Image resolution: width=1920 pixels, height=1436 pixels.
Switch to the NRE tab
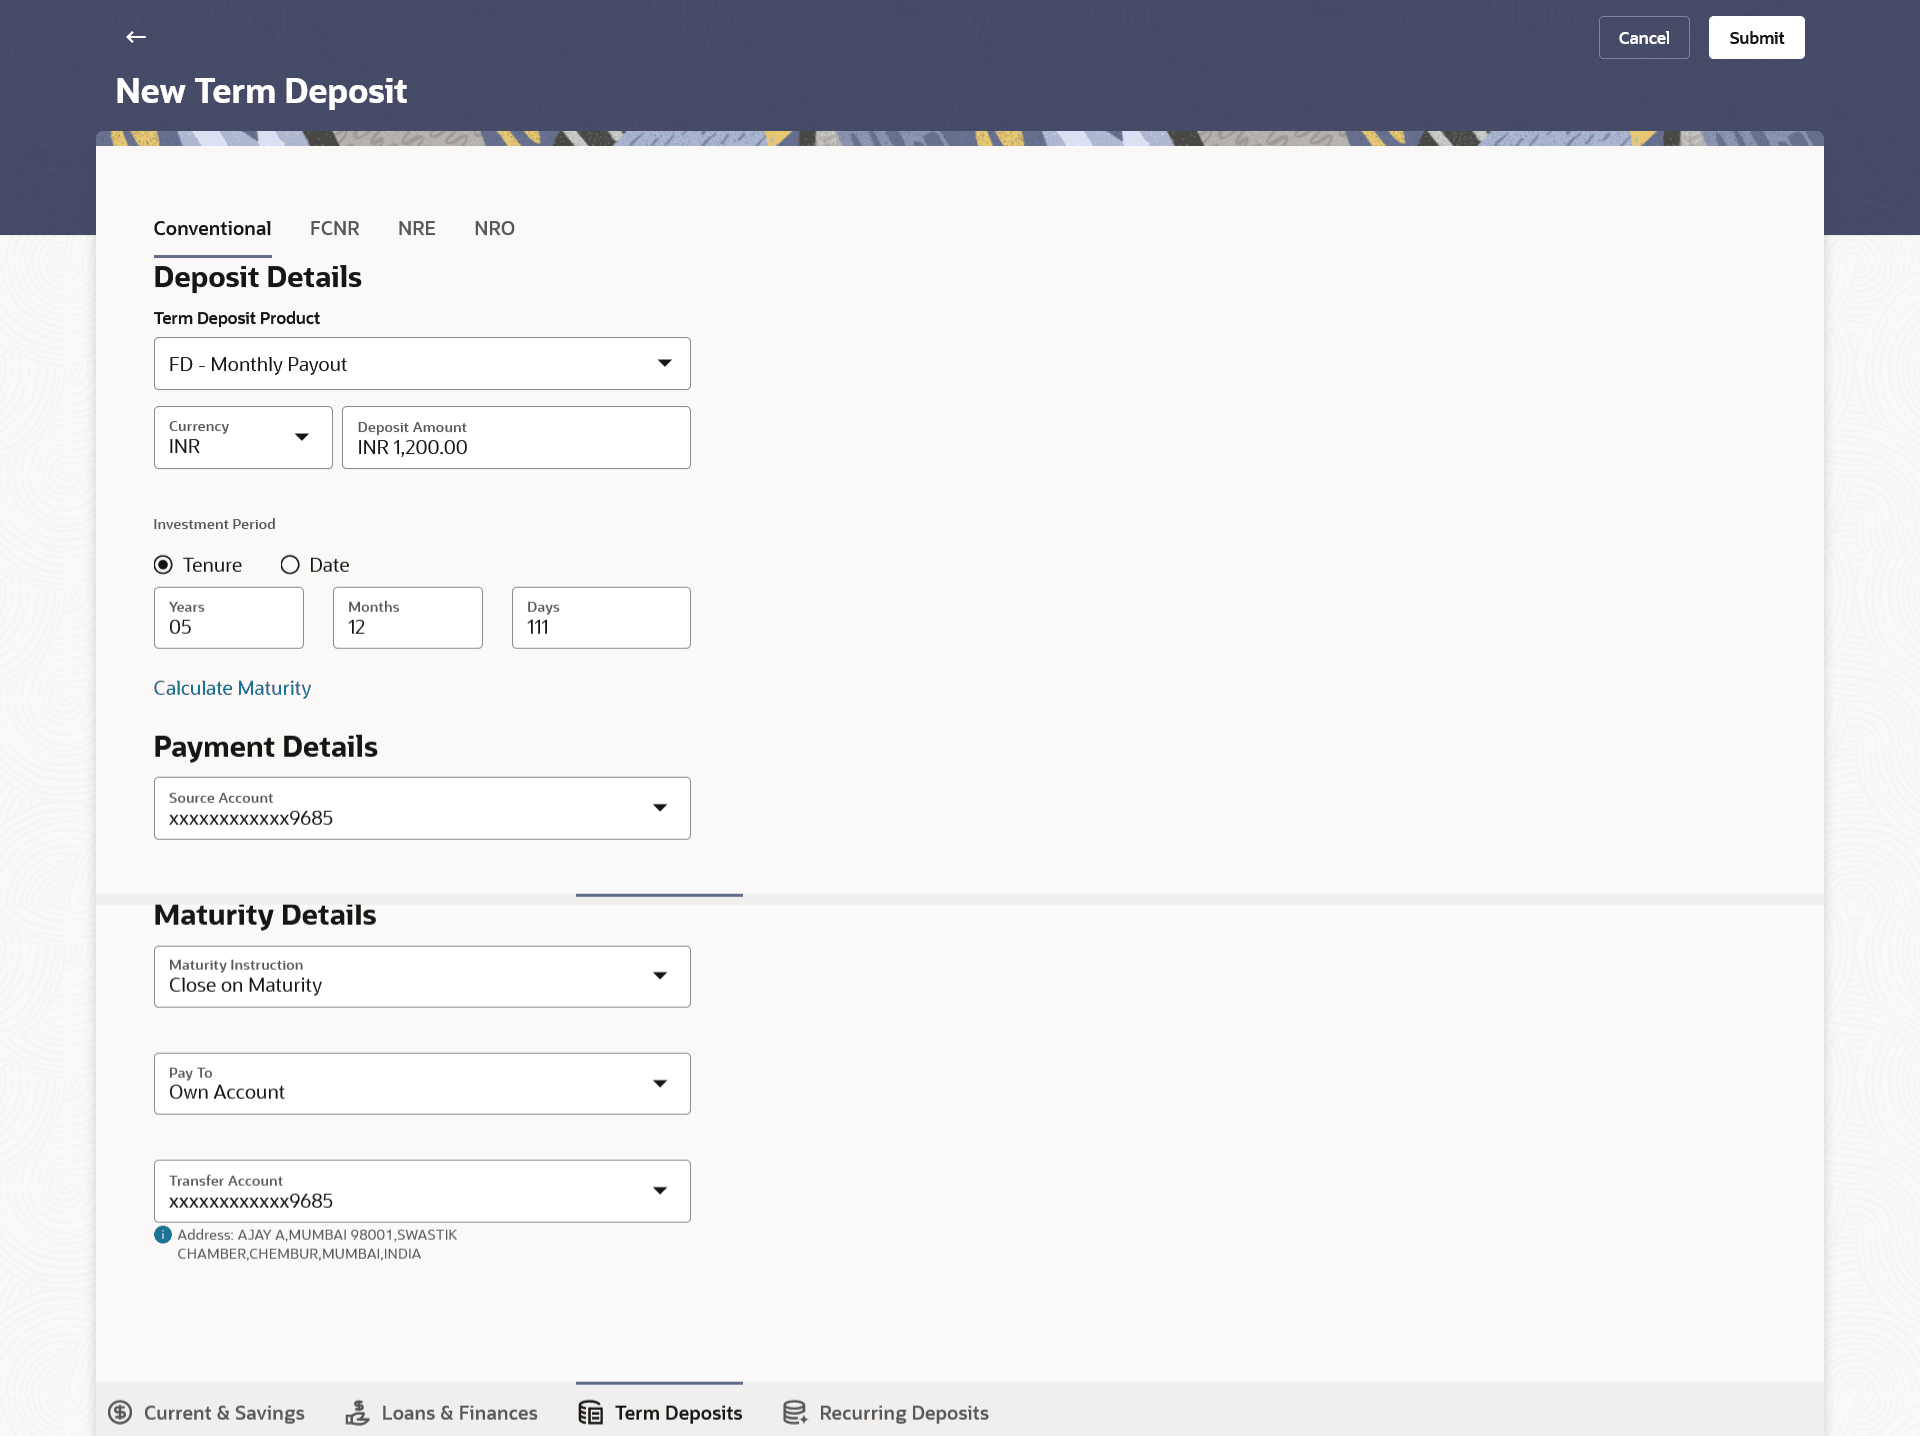416,228
